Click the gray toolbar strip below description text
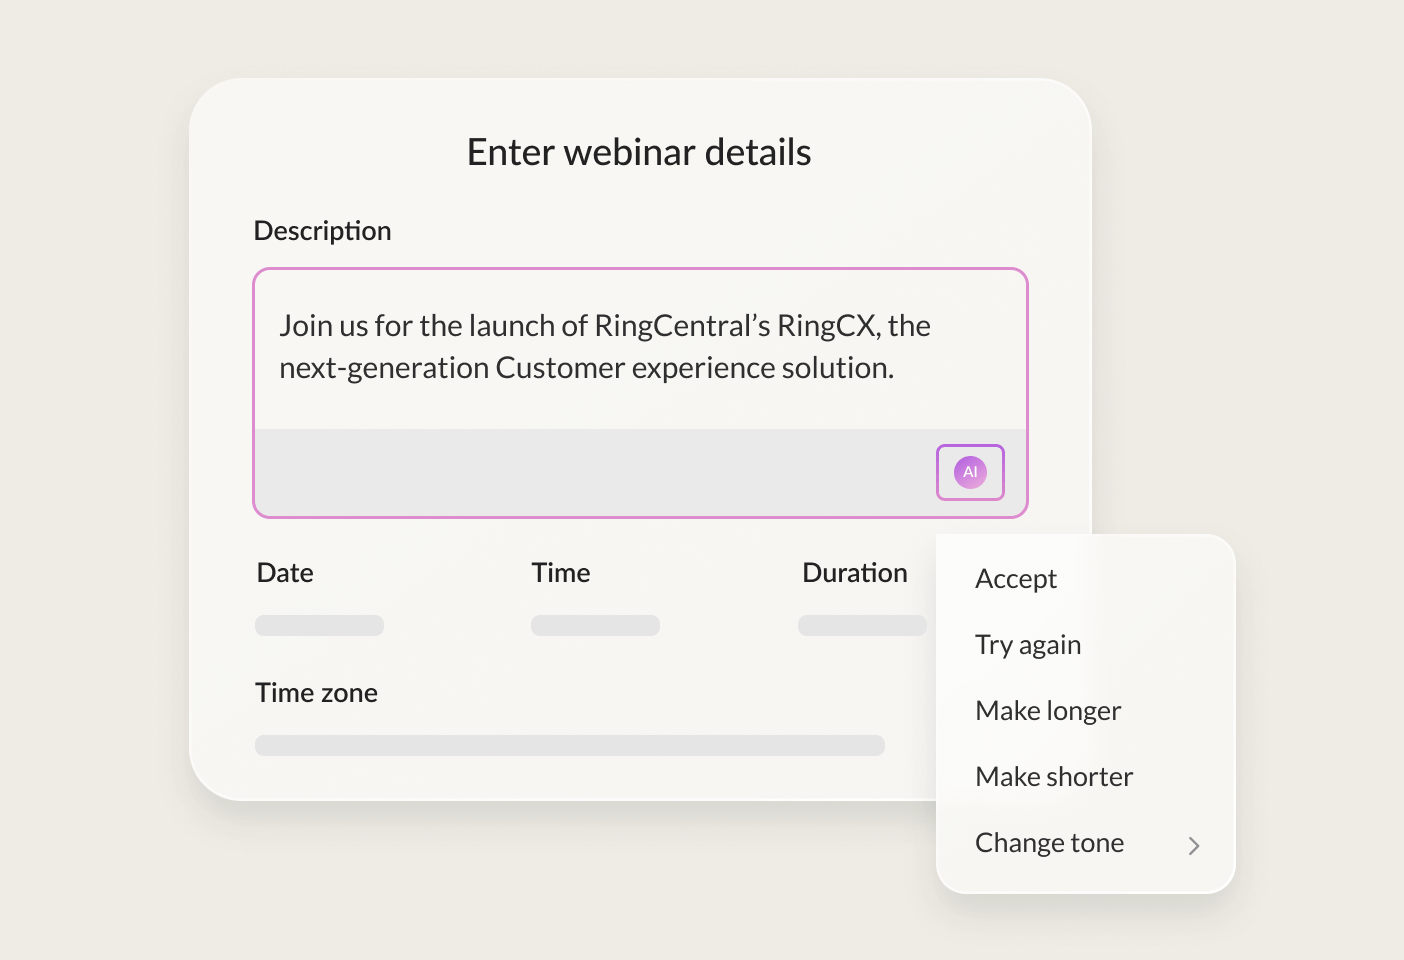The width and height of the screenshot is (1404, 960). [x=590, y=472]
